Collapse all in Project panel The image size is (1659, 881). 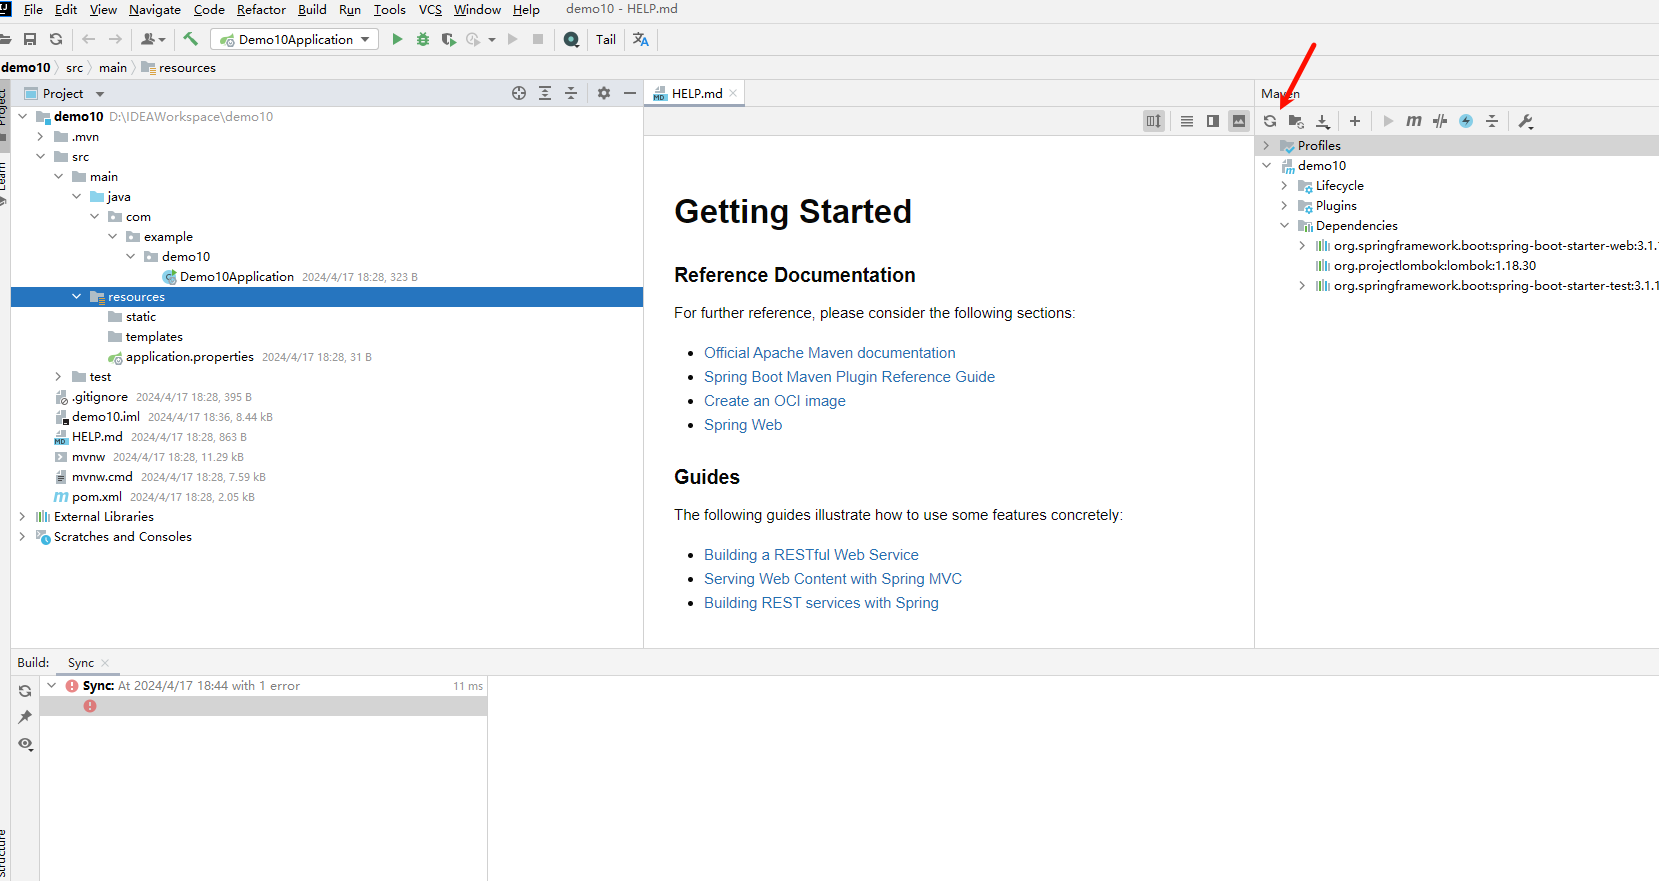tap(571, 93)
